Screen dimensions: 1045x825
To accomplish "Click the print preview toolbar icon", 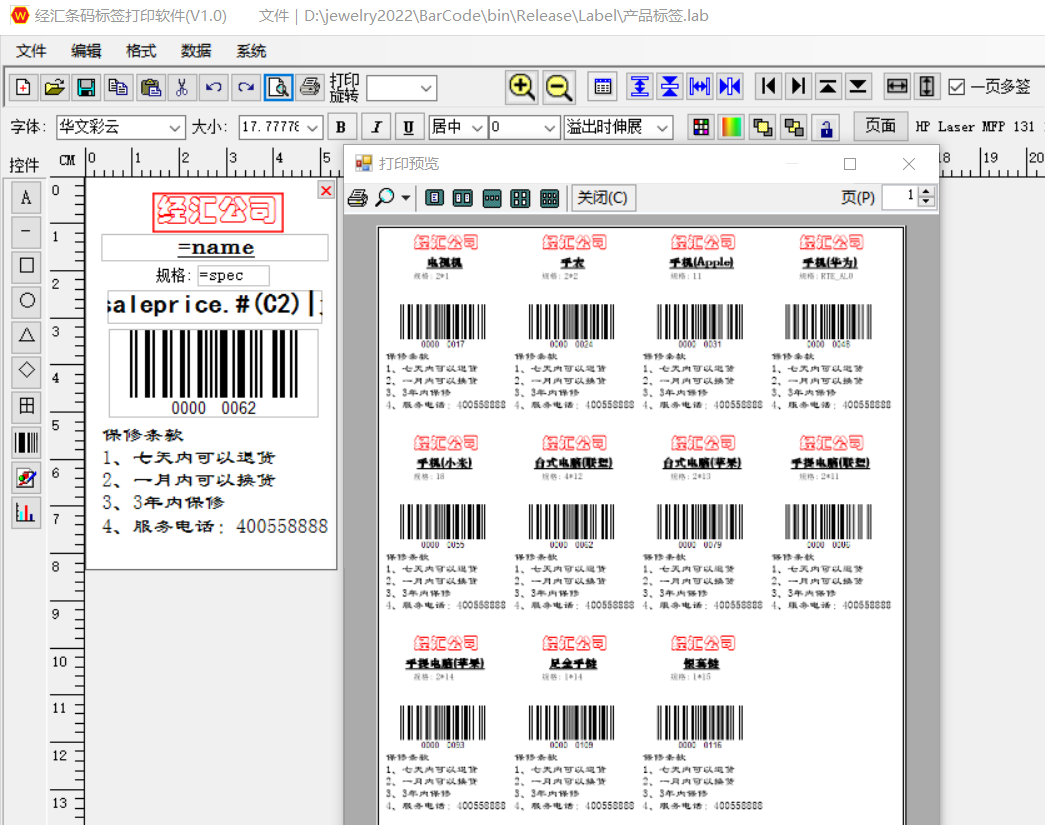I will coord(278,87).
